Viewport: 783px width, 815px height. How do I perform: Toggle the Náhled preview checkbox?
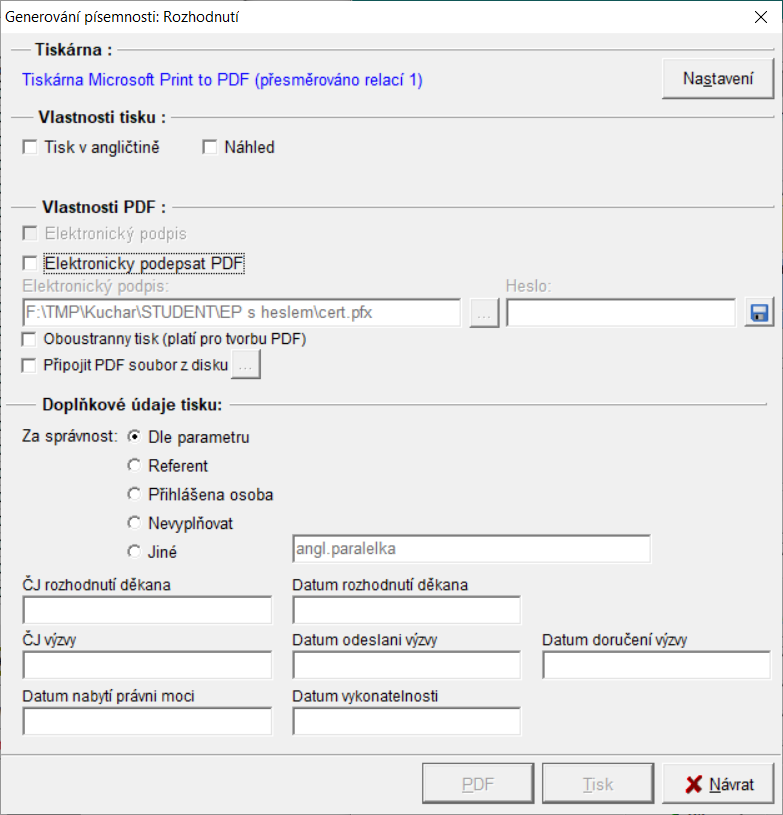point(210,148)
